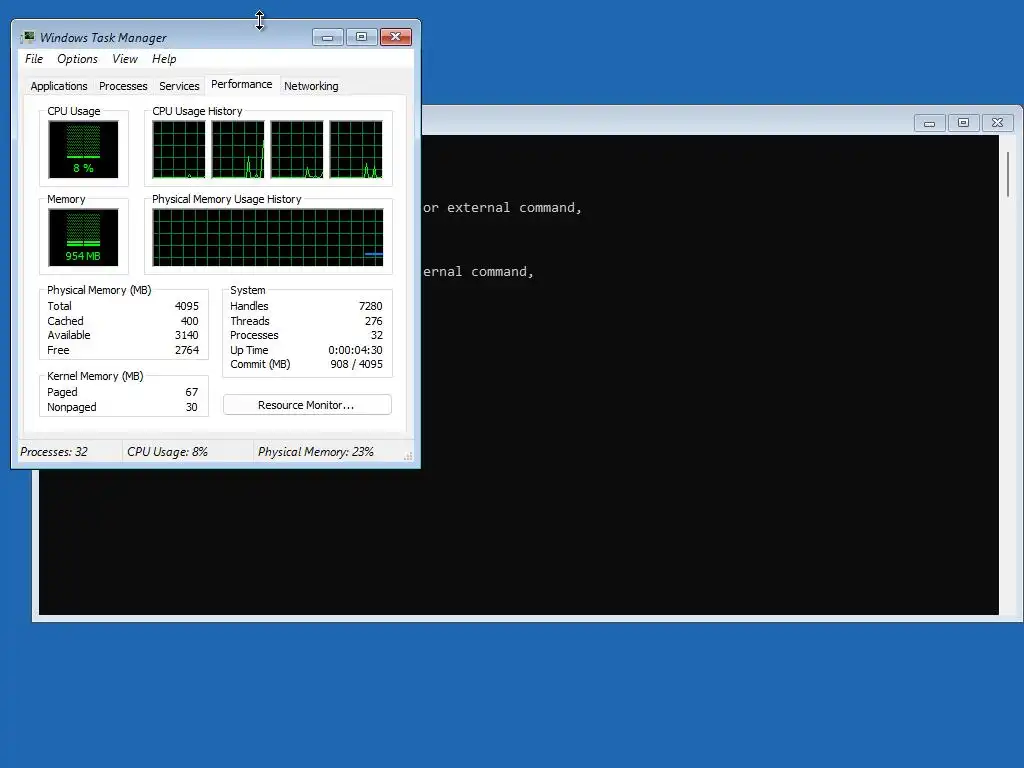Open the Help menu
The height and width of the screenshot is (768, 1024).
164,59
